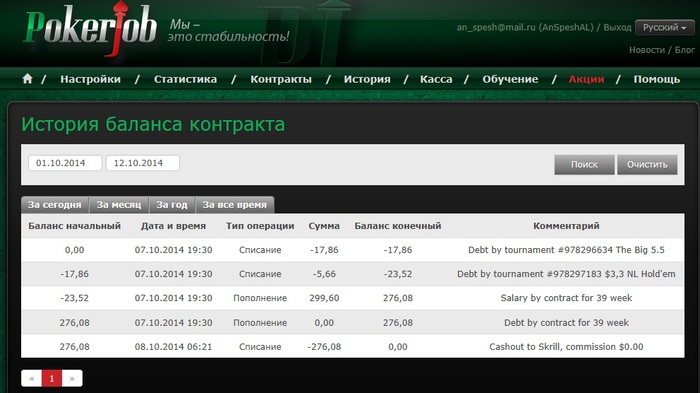
Task: Click the PokerJob logo
Action: click(91, 29)
